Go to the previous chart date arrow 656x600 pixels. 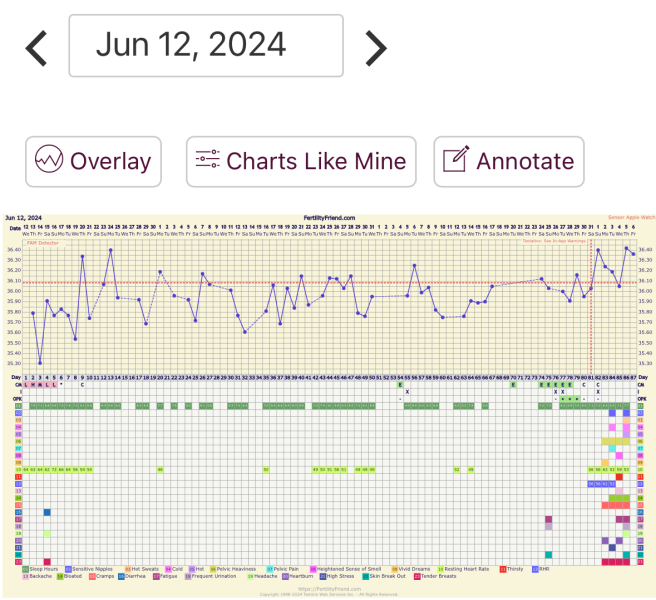[x=37, y=46]
